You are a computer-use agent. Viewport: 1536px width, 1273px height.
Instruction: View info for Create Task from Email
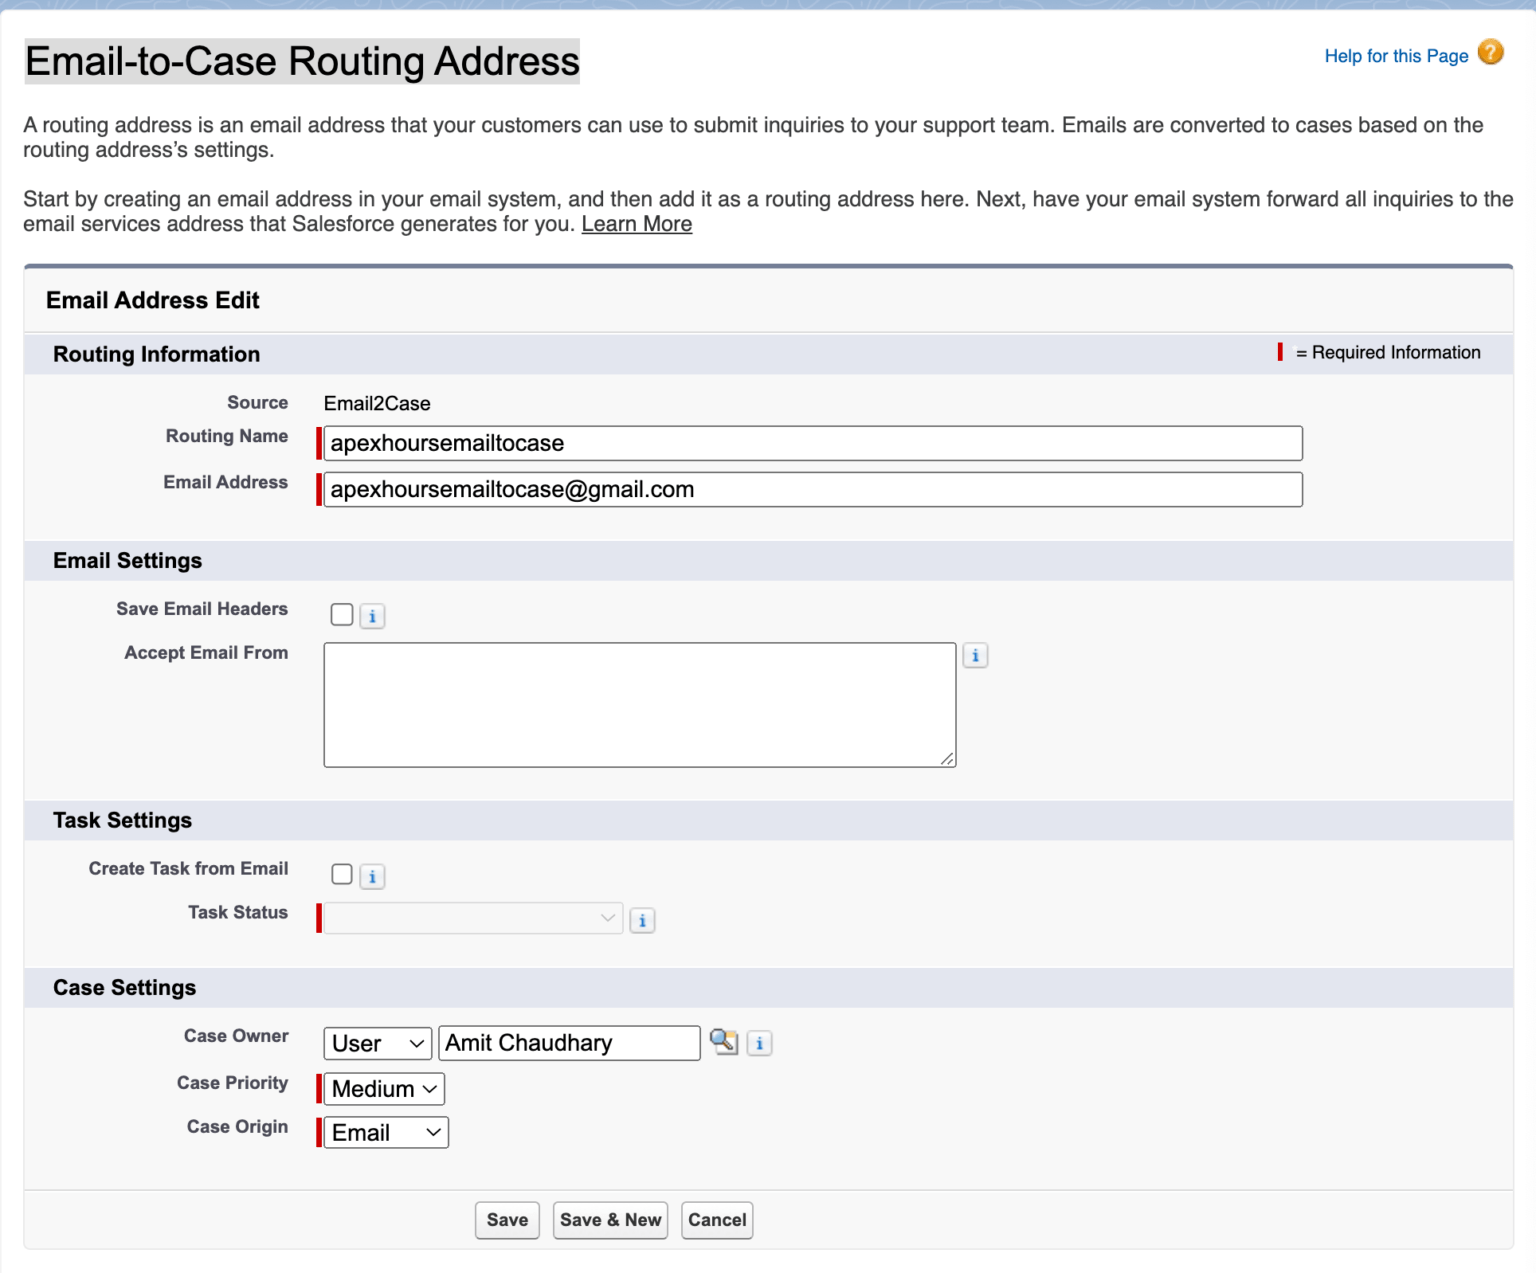click(x=371, y=875)
